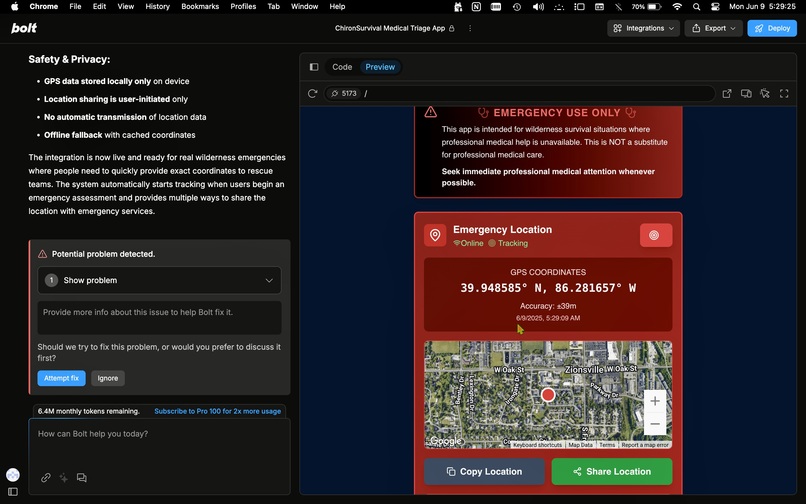Click the user avatar in bottom-left corner
Screen dimensions: 806x504
tap(13, 474)
